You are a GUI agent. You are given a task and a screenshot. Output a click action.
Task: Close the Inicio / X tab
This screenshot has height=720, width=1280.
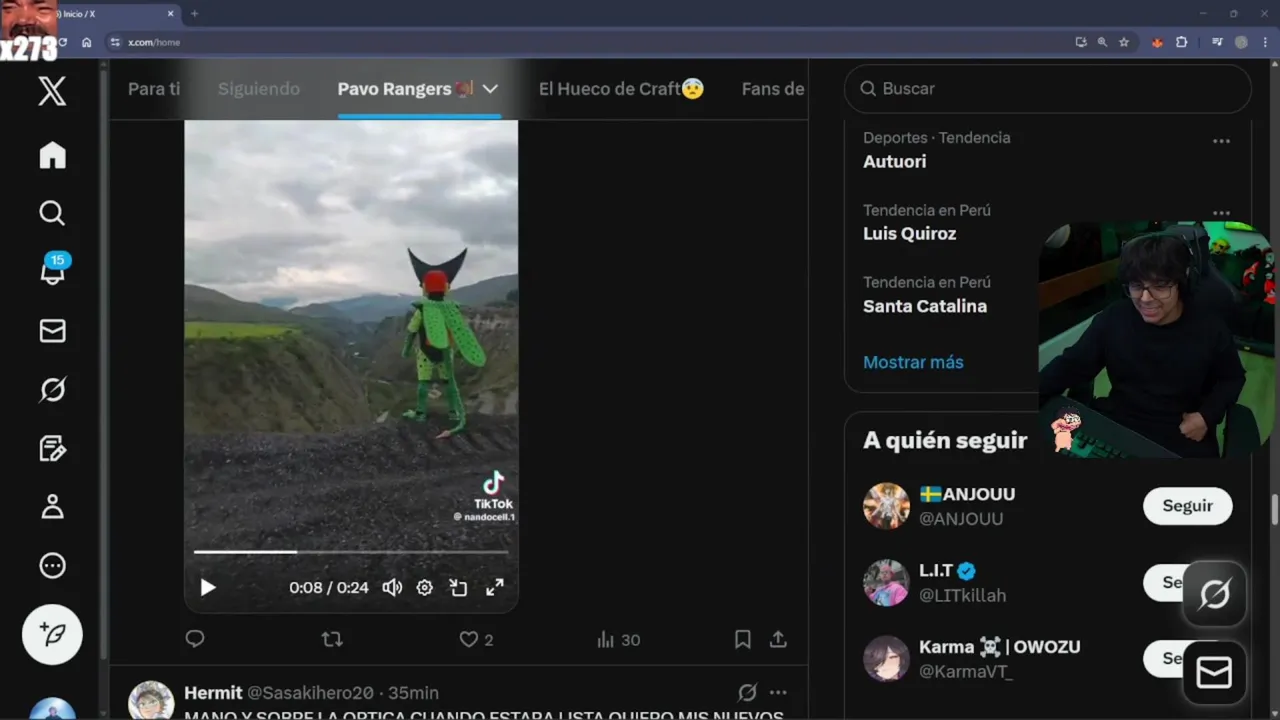(x=171, y=13)
